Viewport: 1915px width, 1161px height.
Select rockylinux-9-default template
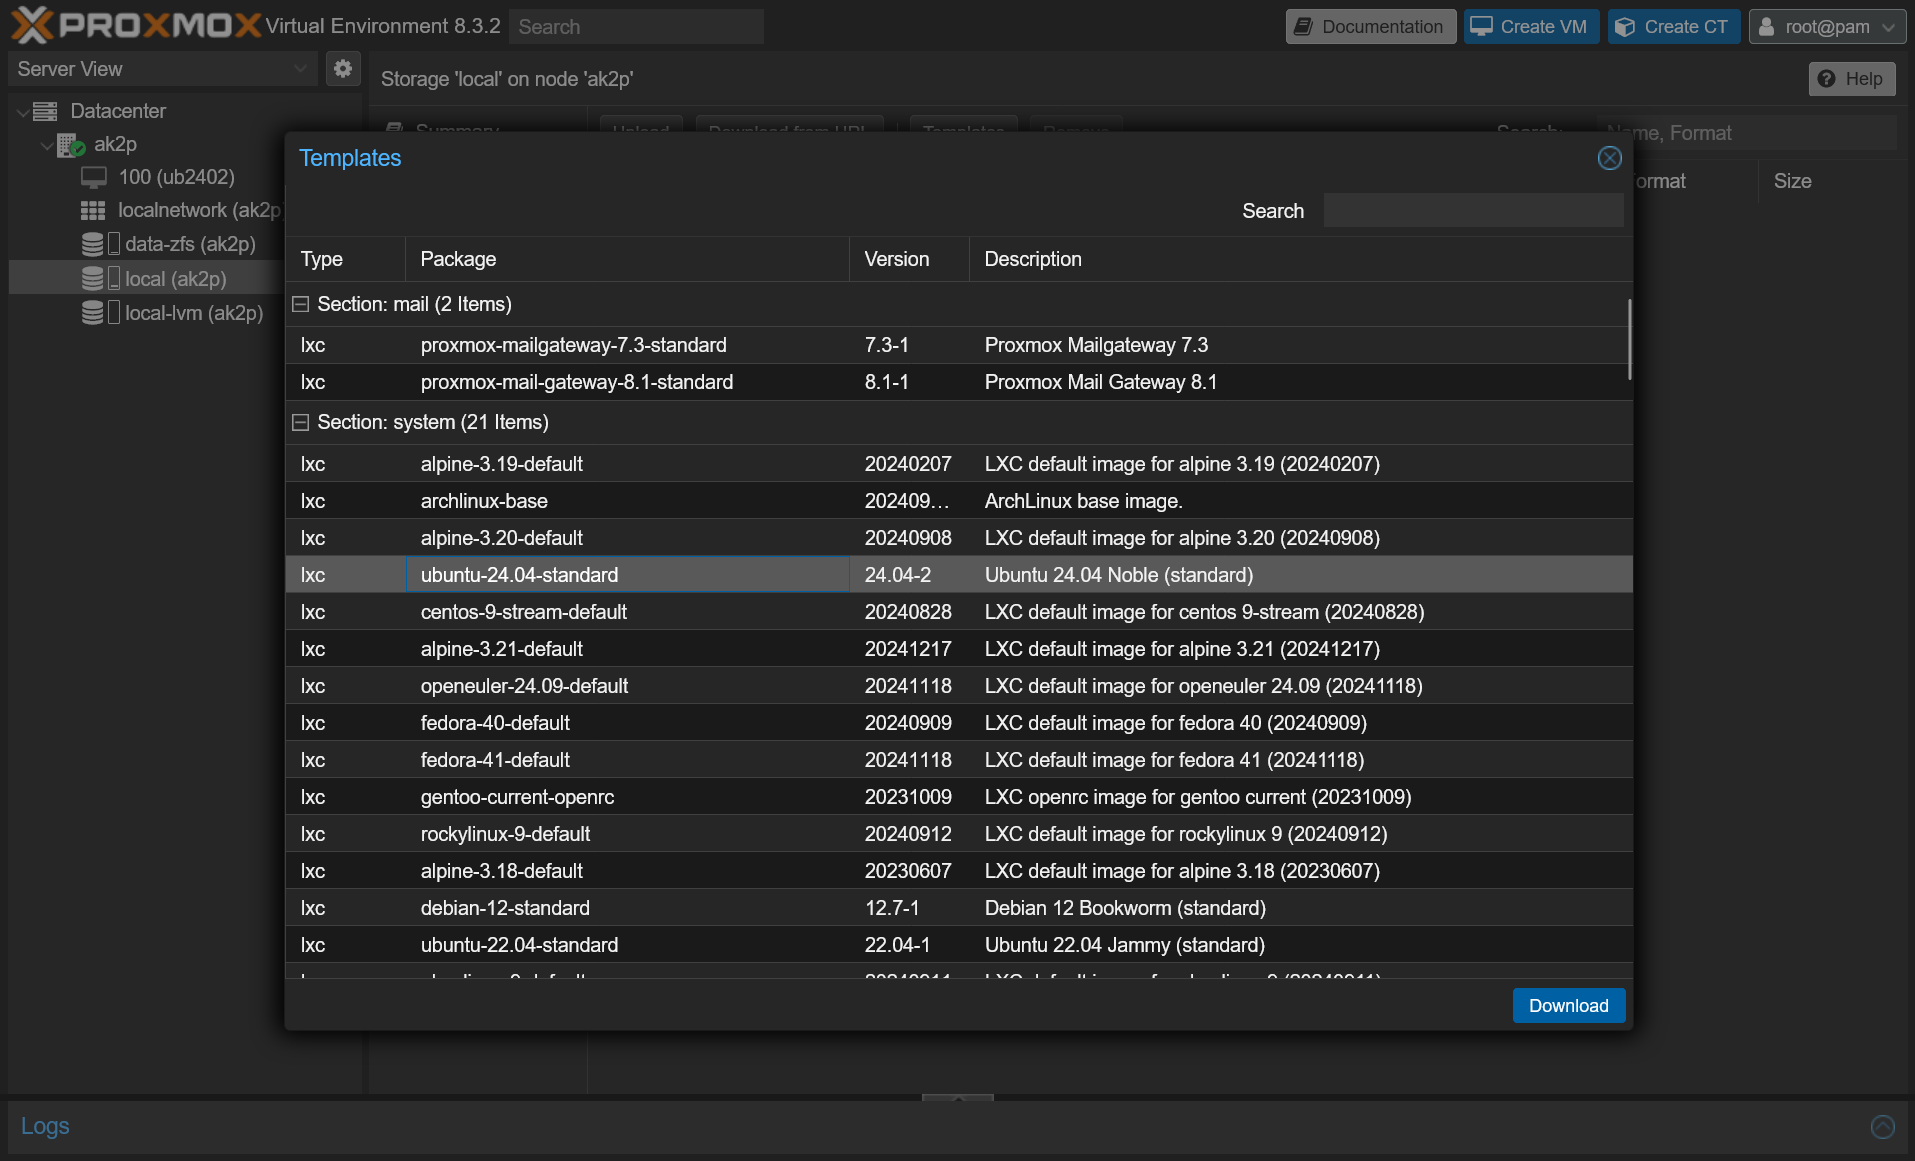959,834
